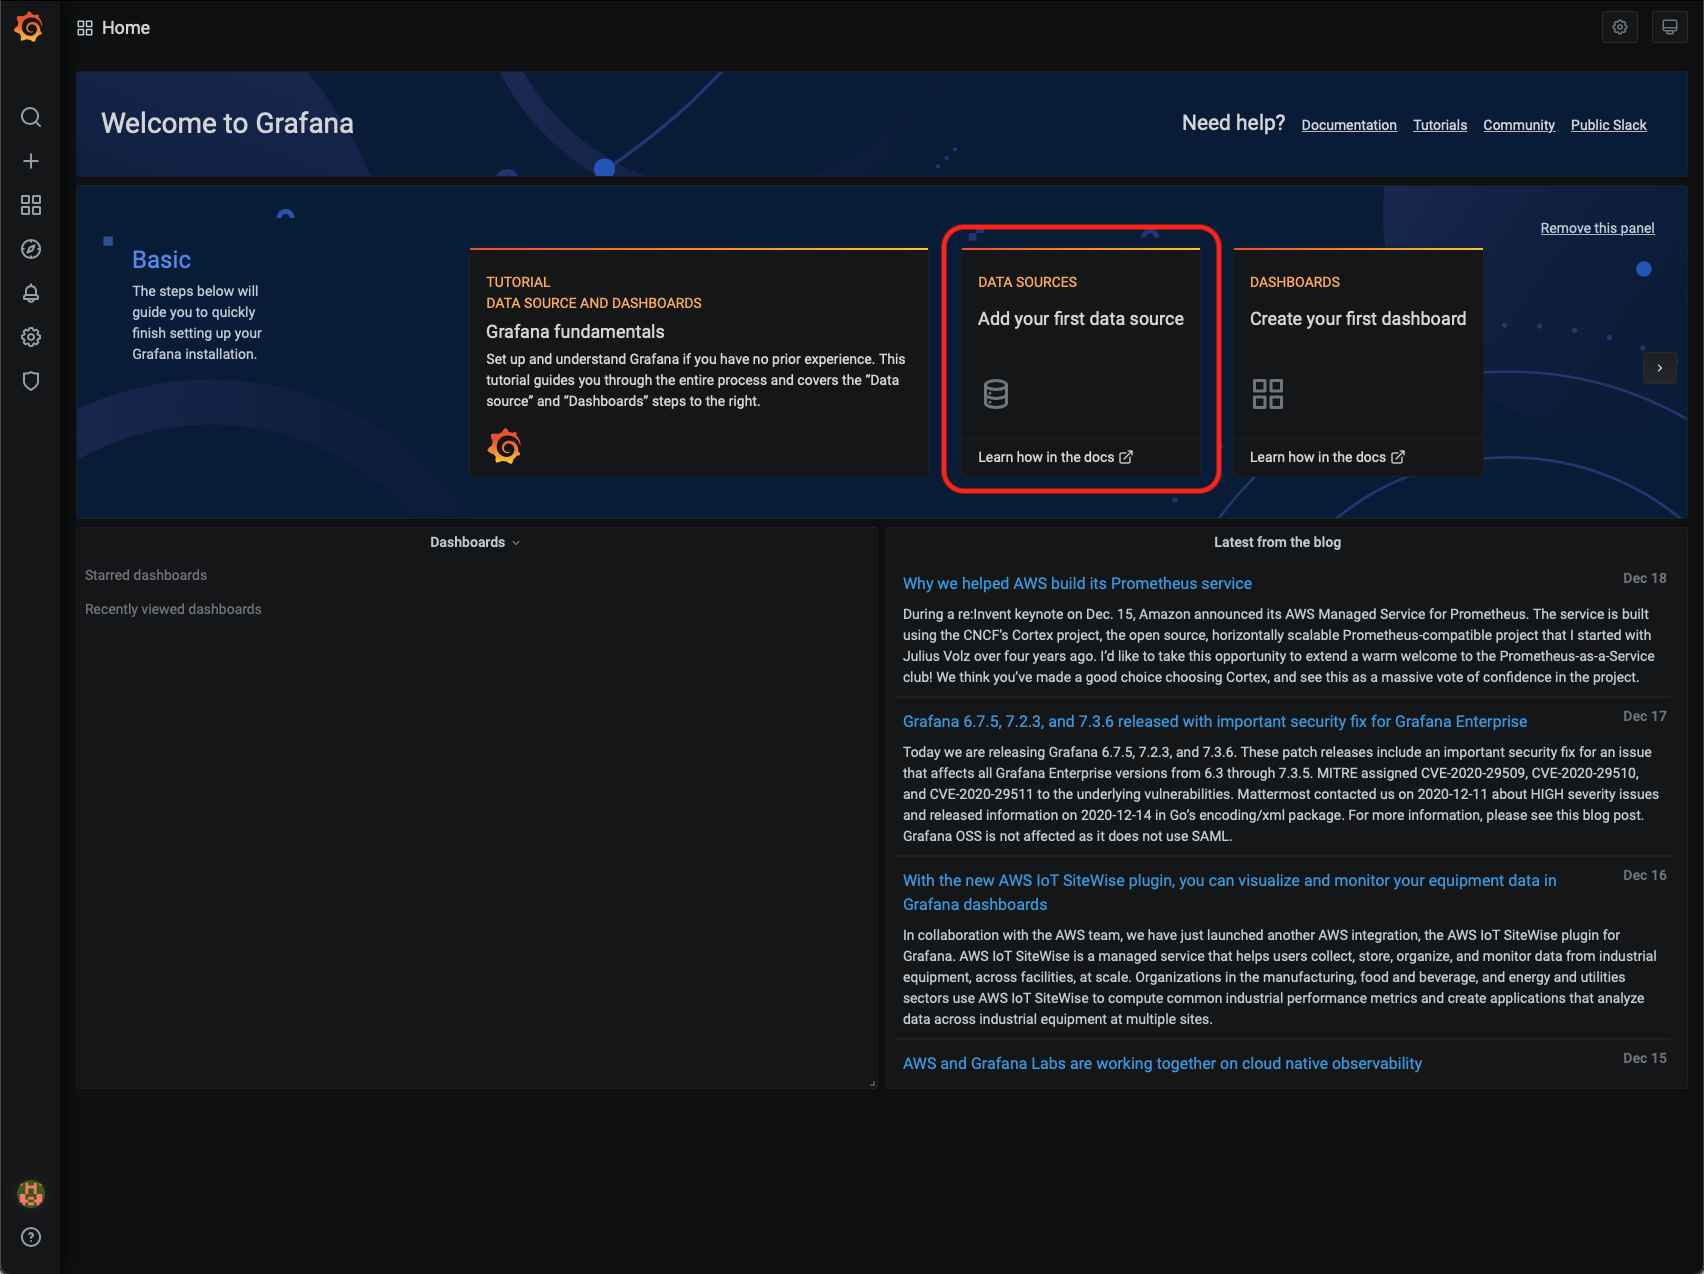The image size is (1704, 1274).
Task: Expand the Dashboards panel title dropdown
Action: pyautogui.click(x=475, y=542)
